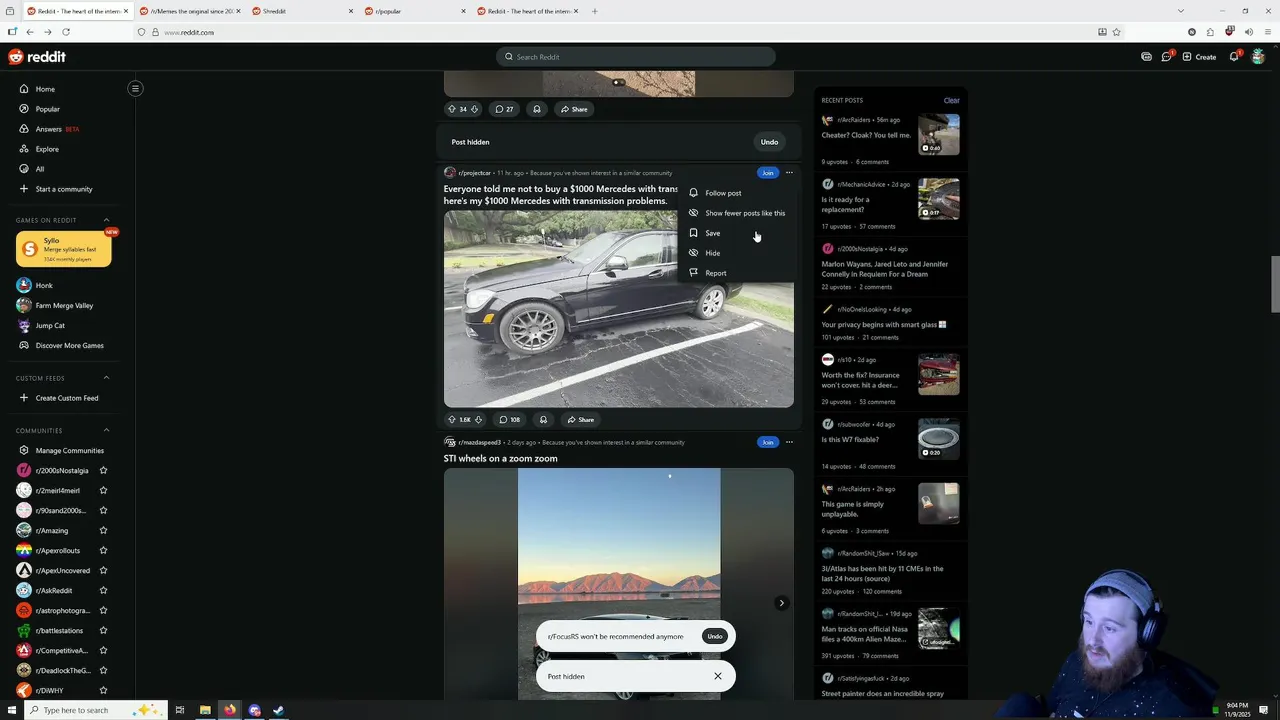Reload the page in browser toolbar
Viewport: 1280px width, 720px height.
tap(65, 32)
